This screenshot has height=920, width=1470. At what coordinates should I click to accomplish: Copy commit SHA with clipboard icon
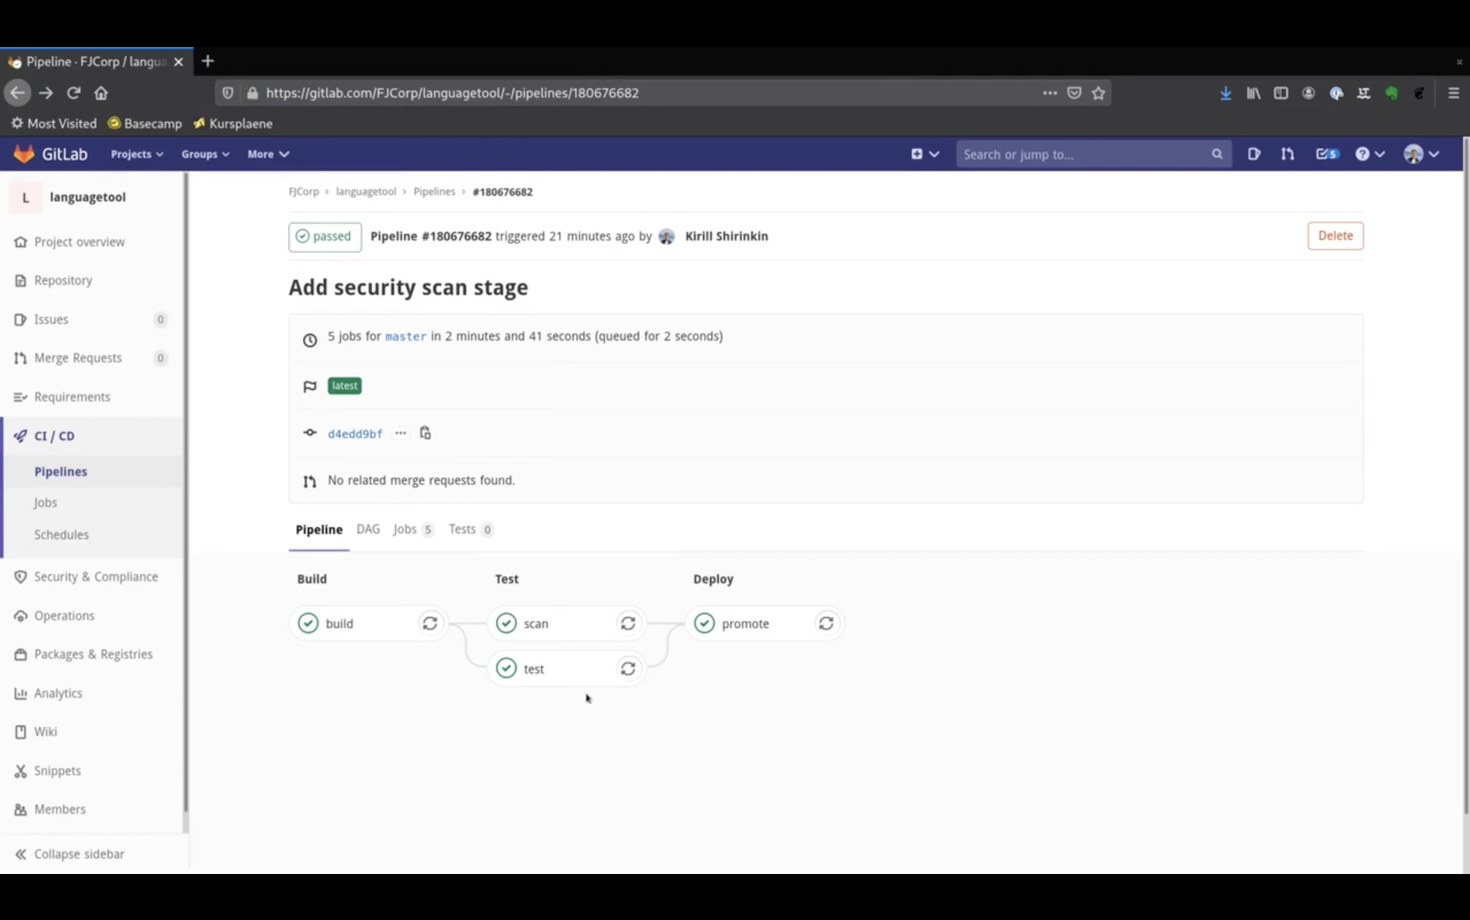(425, 433)
